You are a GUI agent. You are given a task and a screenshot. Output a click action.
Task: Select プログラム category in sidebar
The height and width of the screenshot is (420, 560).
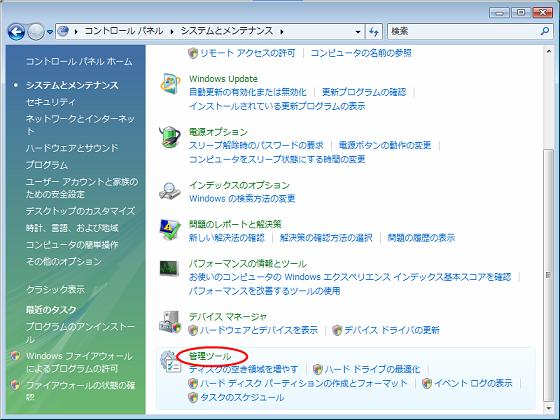click(x=46, y=165)
